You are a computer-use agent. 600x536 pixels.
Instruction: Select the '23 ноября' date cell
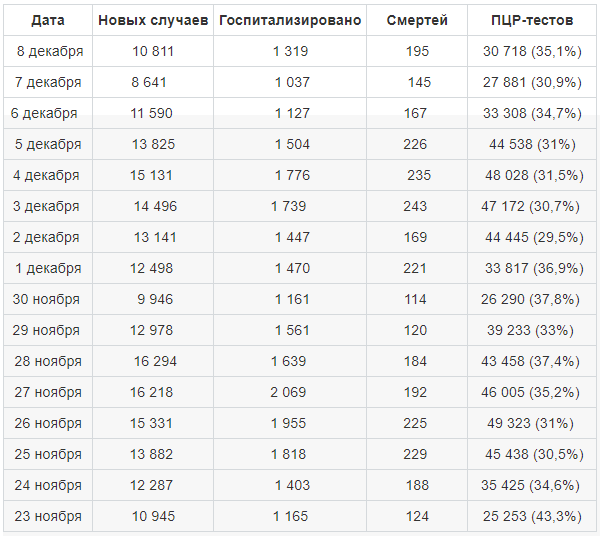tap(47, 516)
